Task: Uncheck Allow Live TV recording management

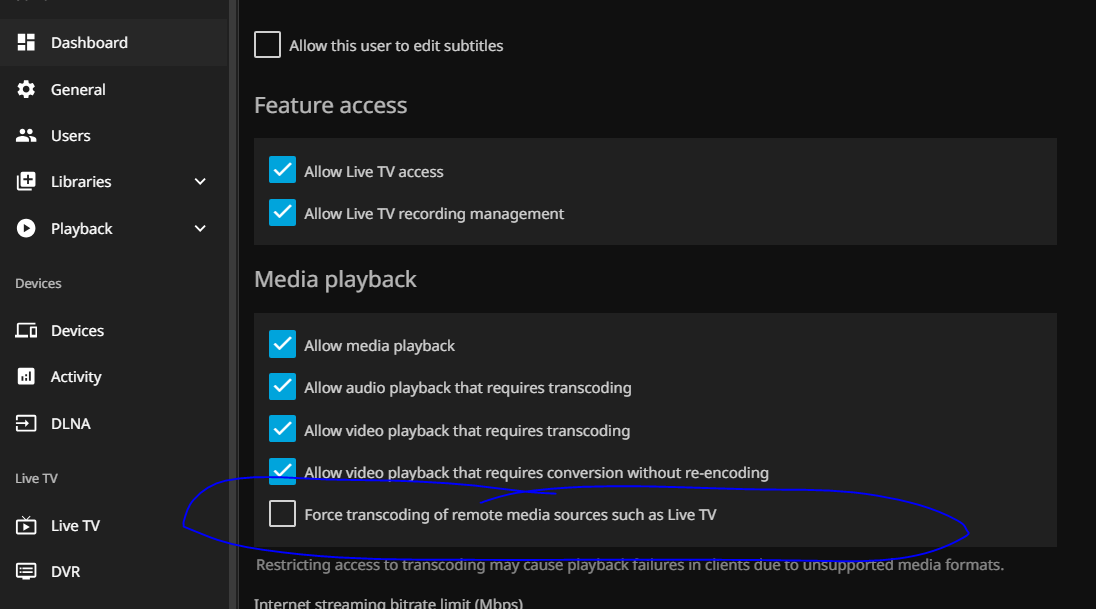Action: tap(283, 213)
